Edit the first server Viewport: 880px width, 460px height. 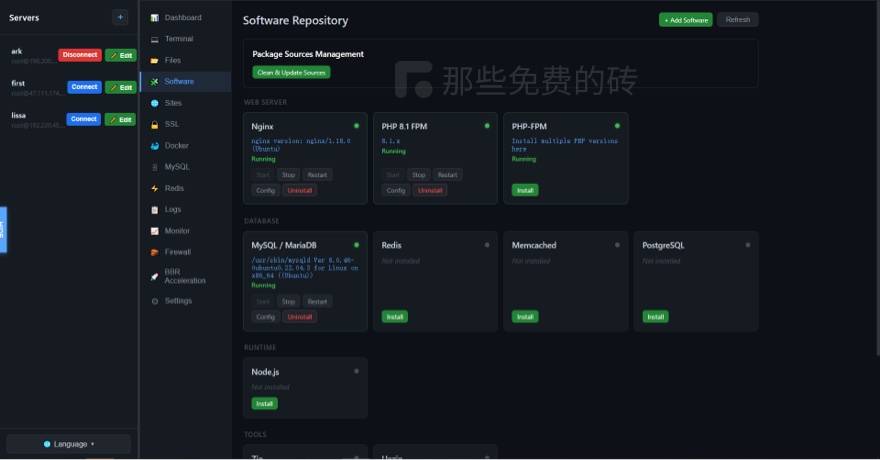[121, 88]
